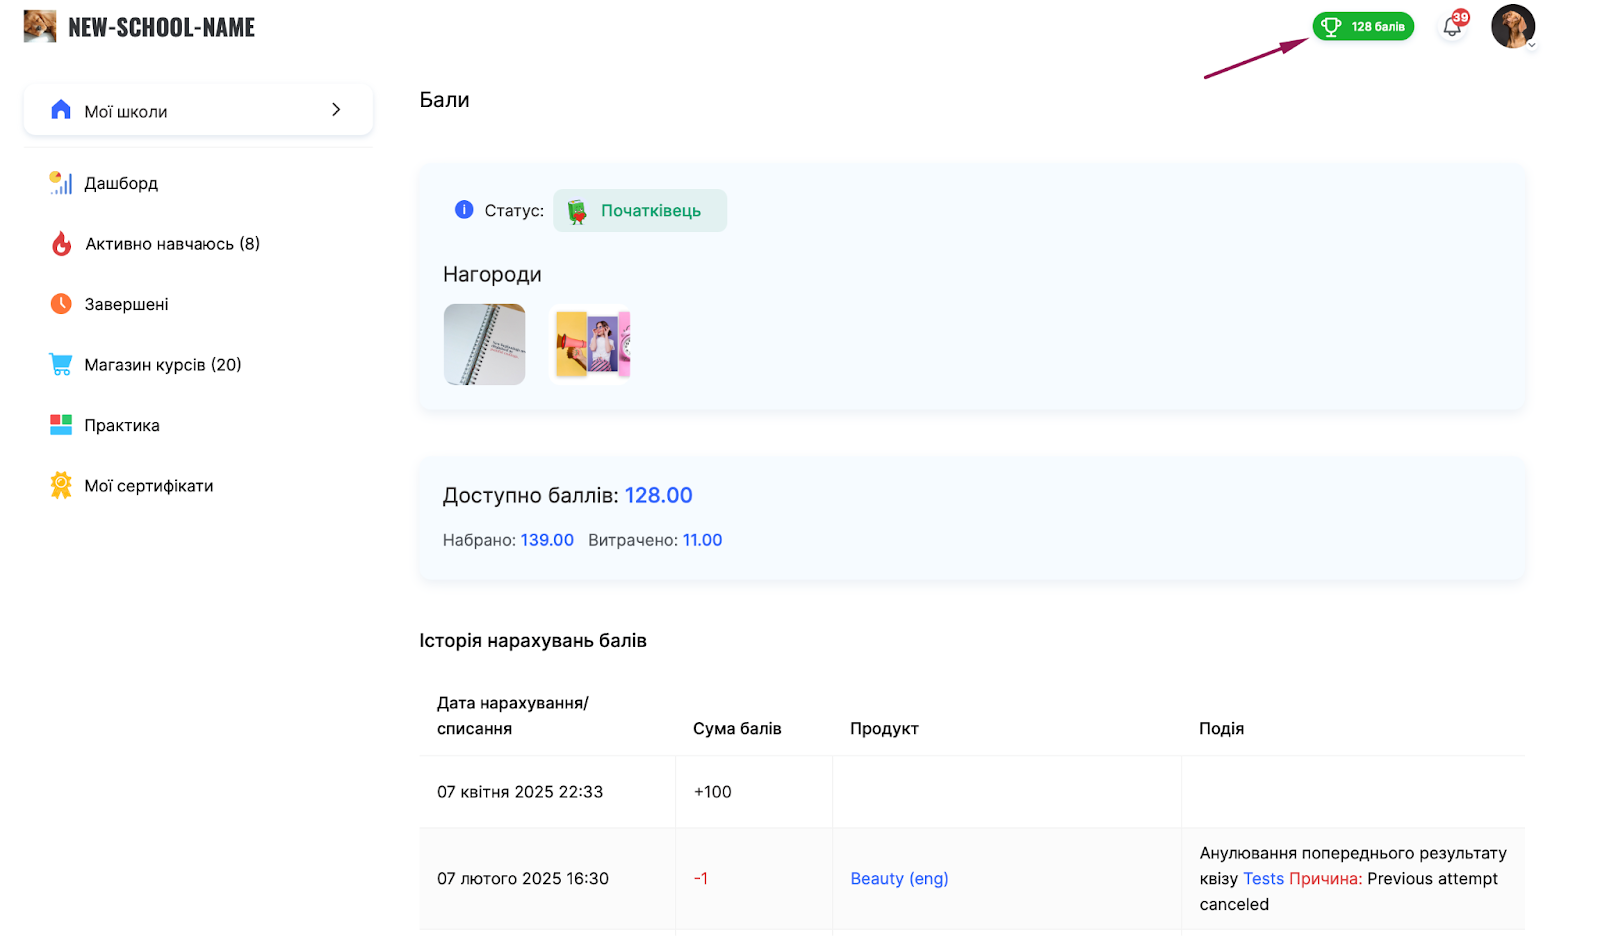Viewport: 1600px width, 936px height.
Task: Click the certificate badge icon
Action: pyautogui.click(x=61, y=486)
